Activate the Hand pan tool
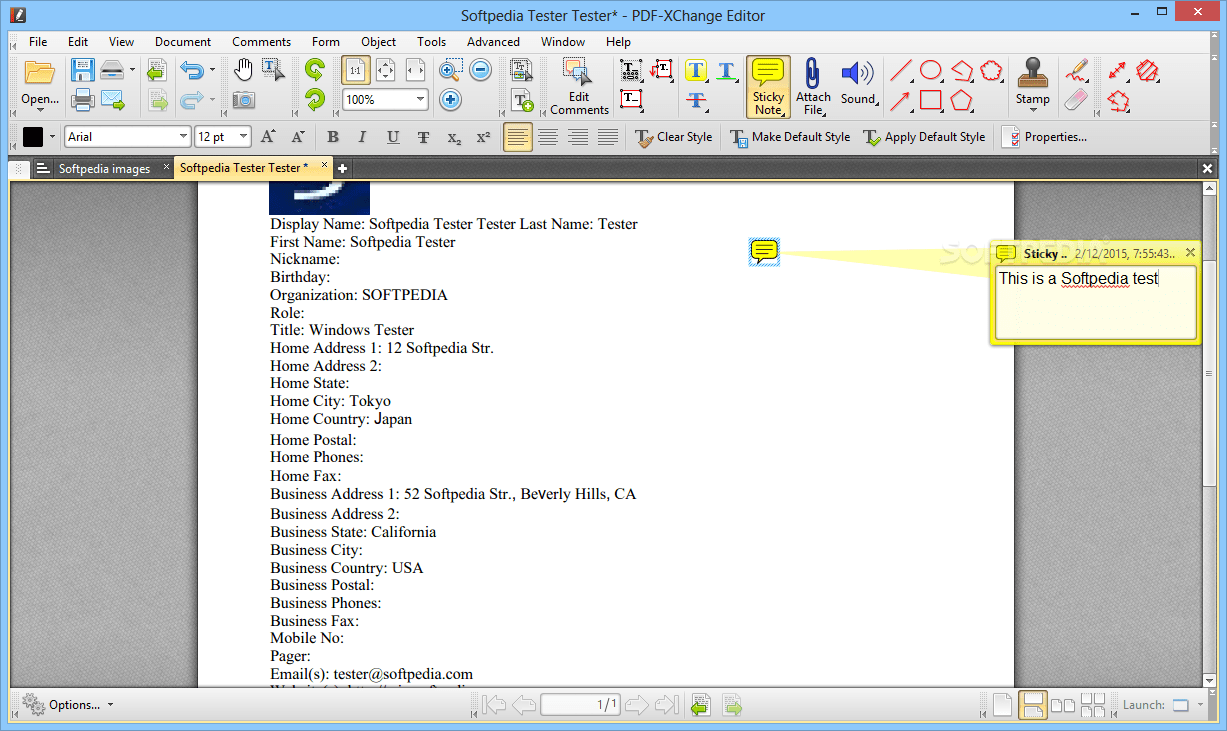 (x=243, y=67)
